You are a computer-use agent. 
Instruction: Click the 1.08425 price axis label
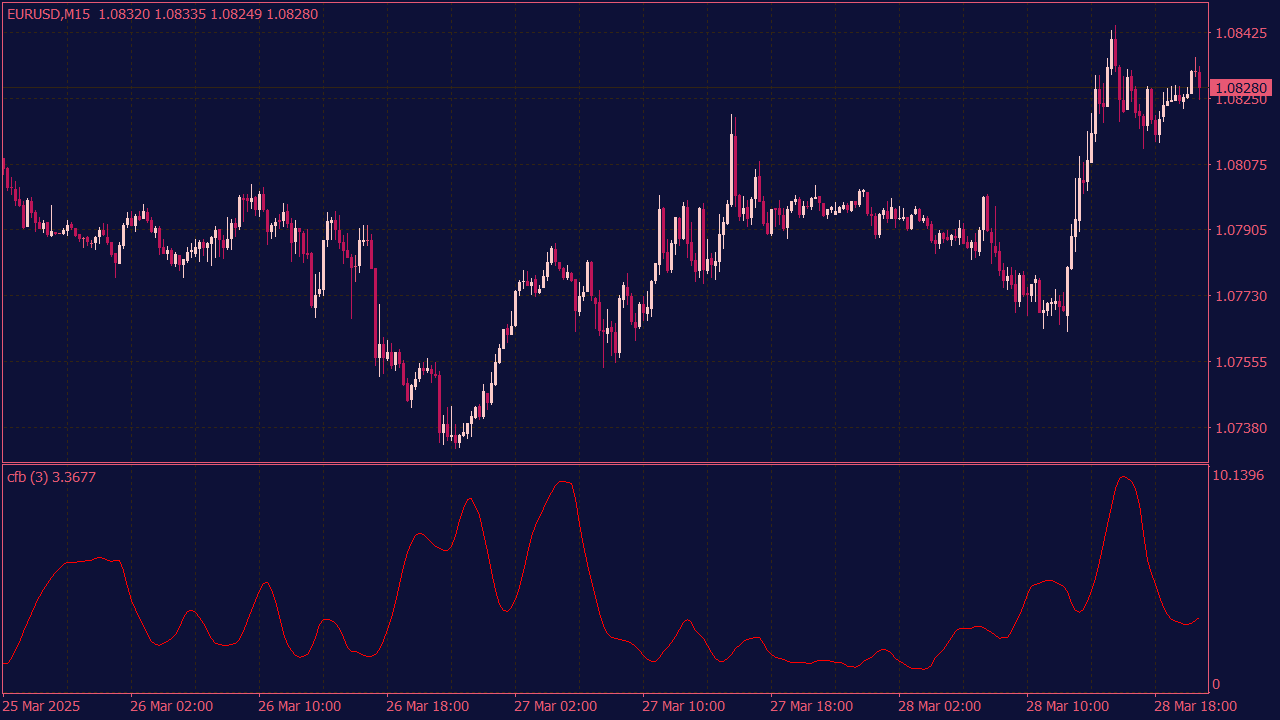click(1240, 33)
